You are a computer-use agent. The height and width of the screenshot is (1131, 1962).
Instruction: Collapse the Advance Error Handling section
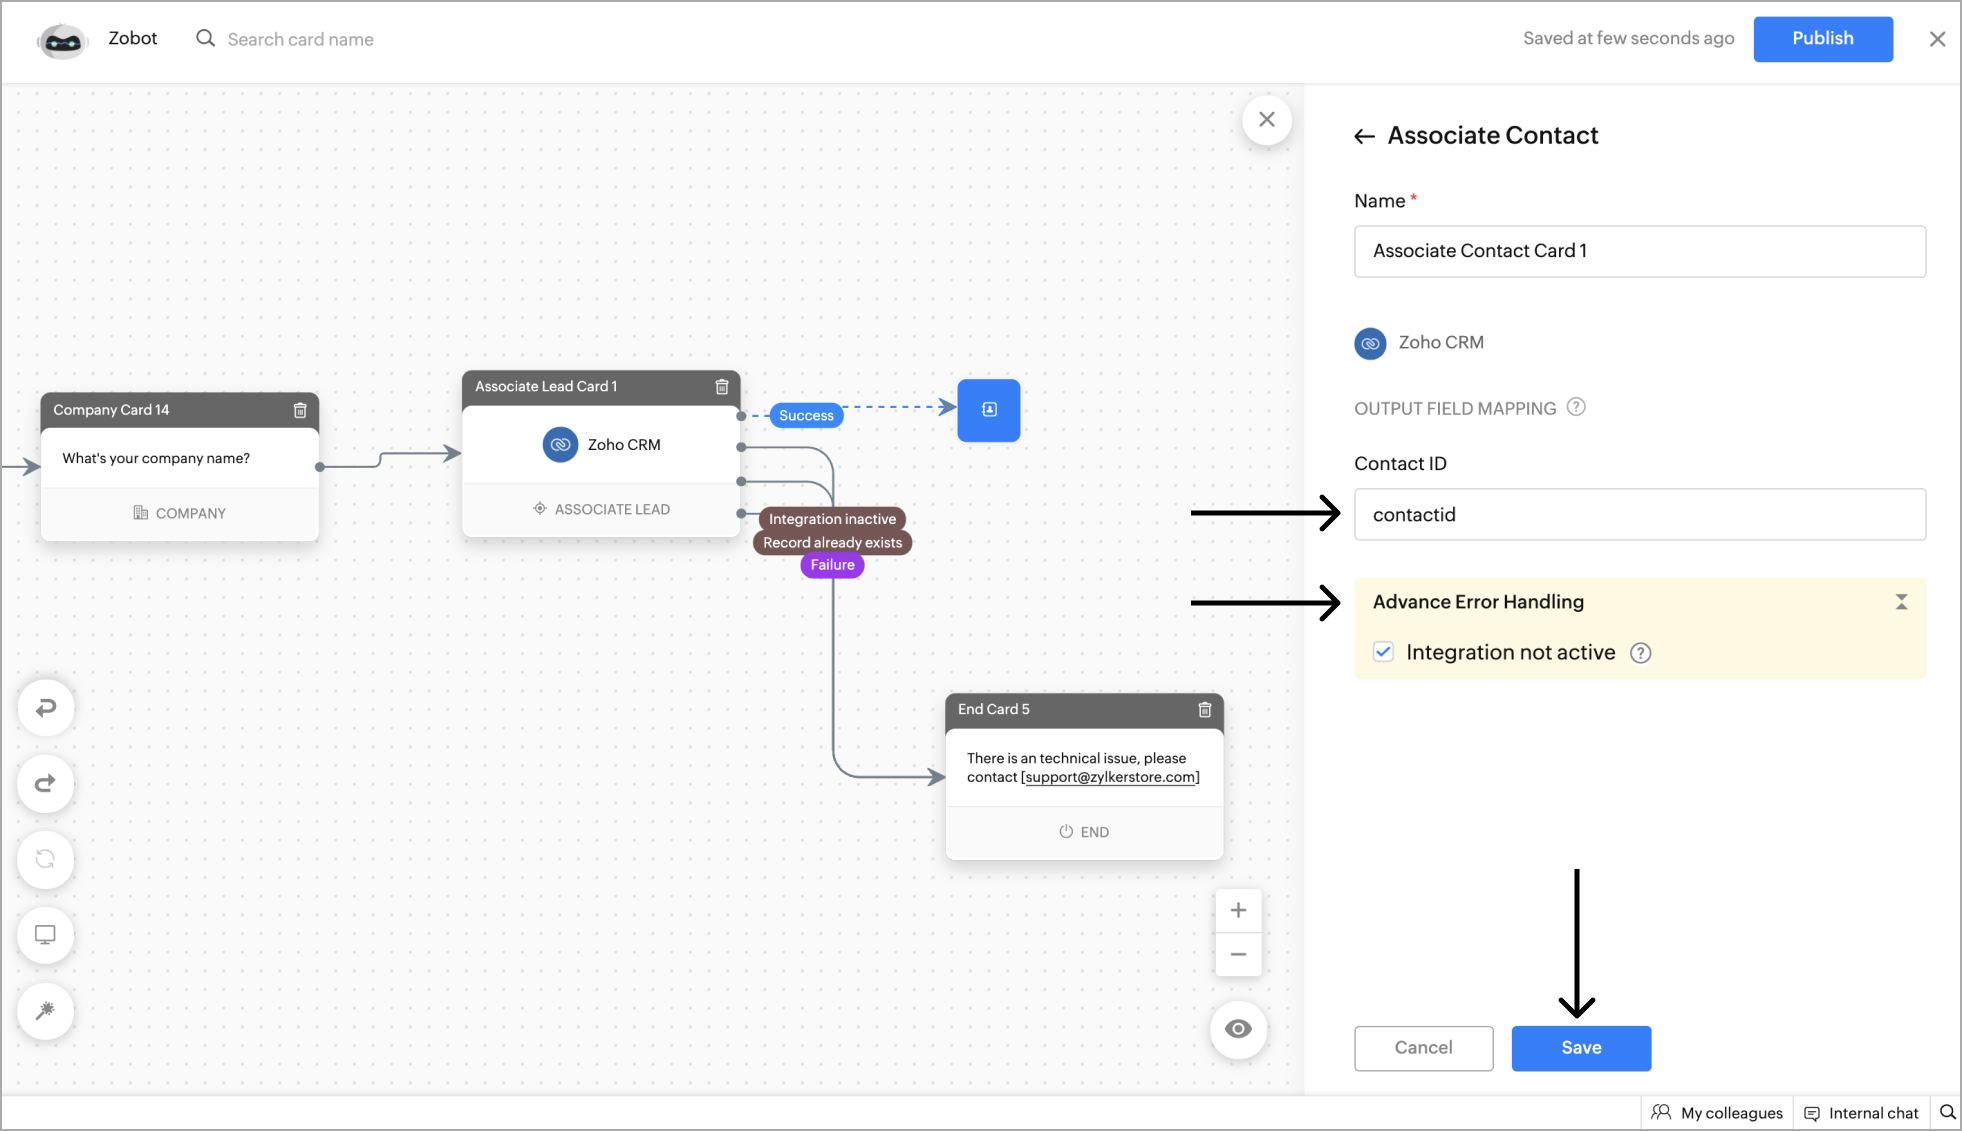click(1901, 601)
